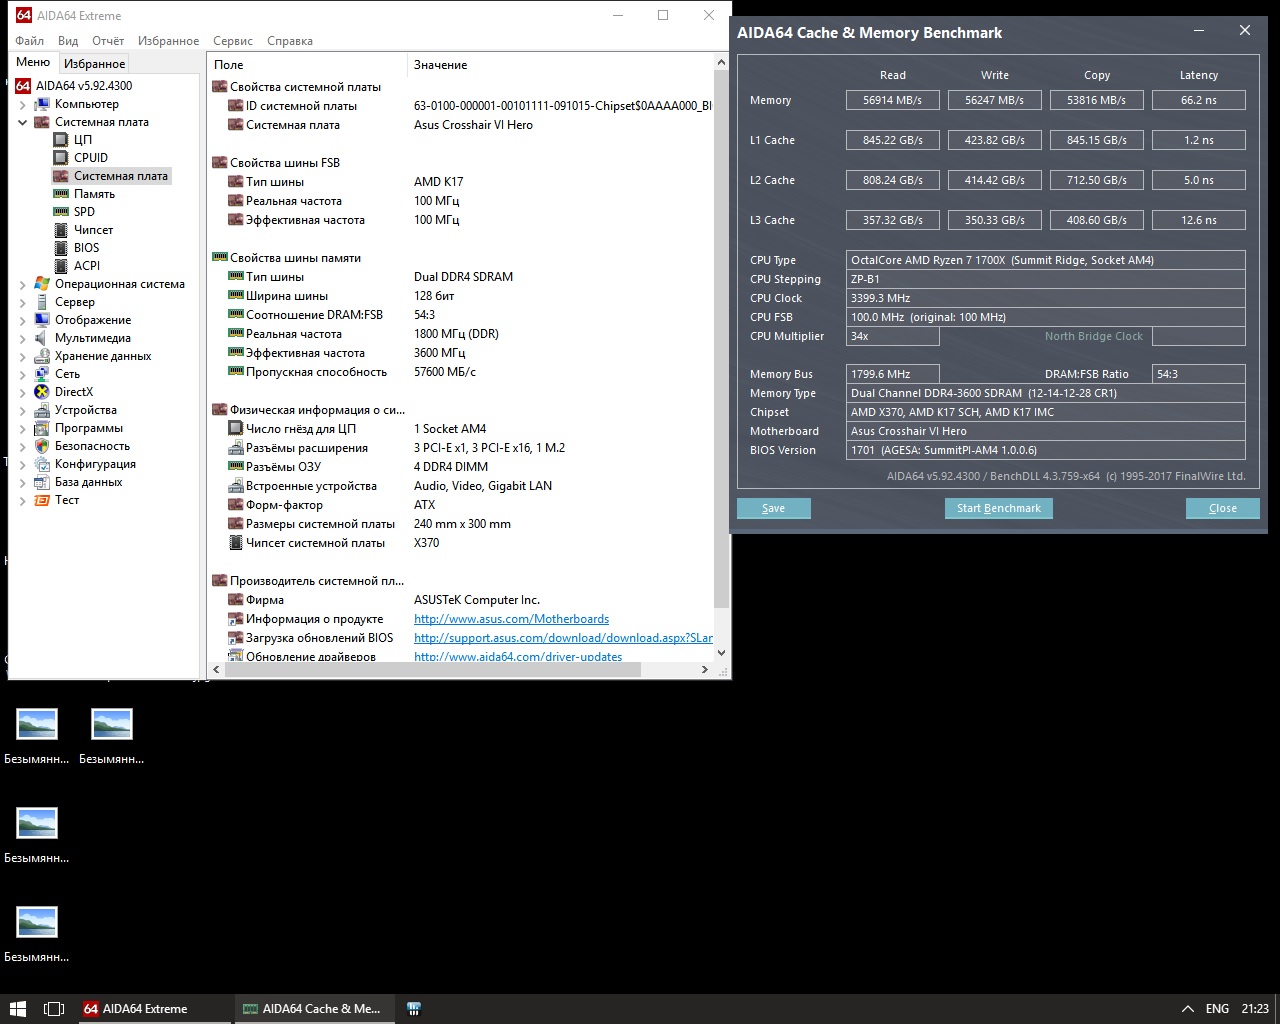Select the BIOS icon in tree
The height and width of the screenshot is (1024, 1280).
coord(61,248)
